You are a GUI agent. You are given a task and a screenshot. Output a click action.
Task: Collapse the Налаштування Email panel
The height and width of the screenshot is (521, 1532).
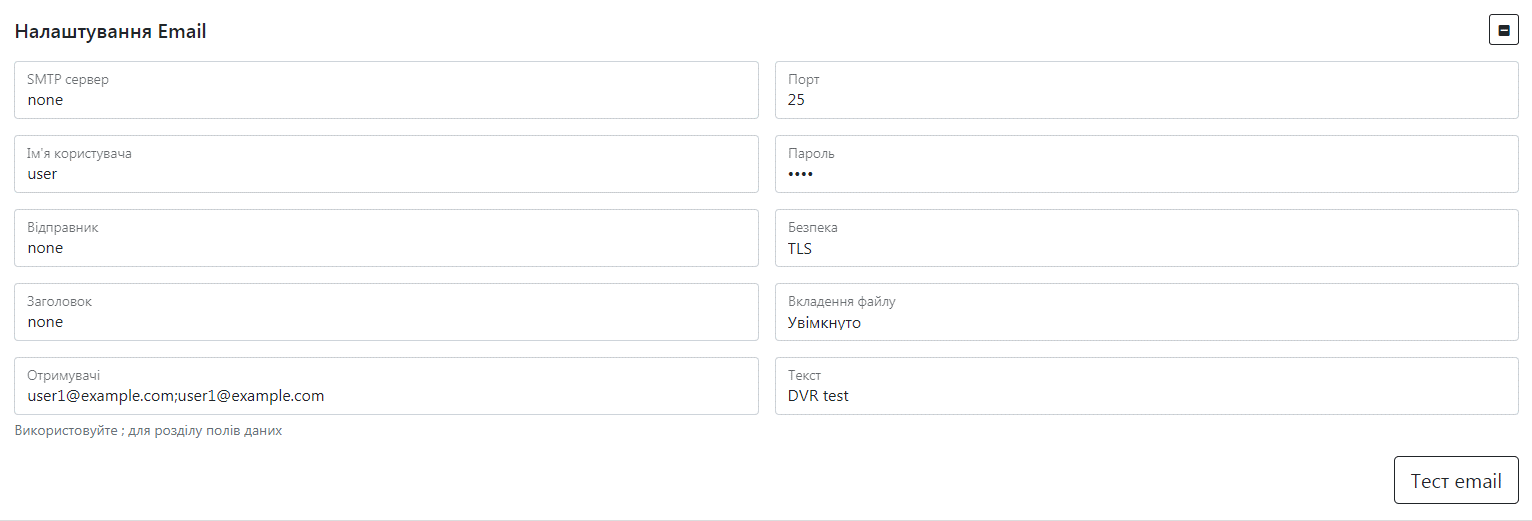(1503, 31)
